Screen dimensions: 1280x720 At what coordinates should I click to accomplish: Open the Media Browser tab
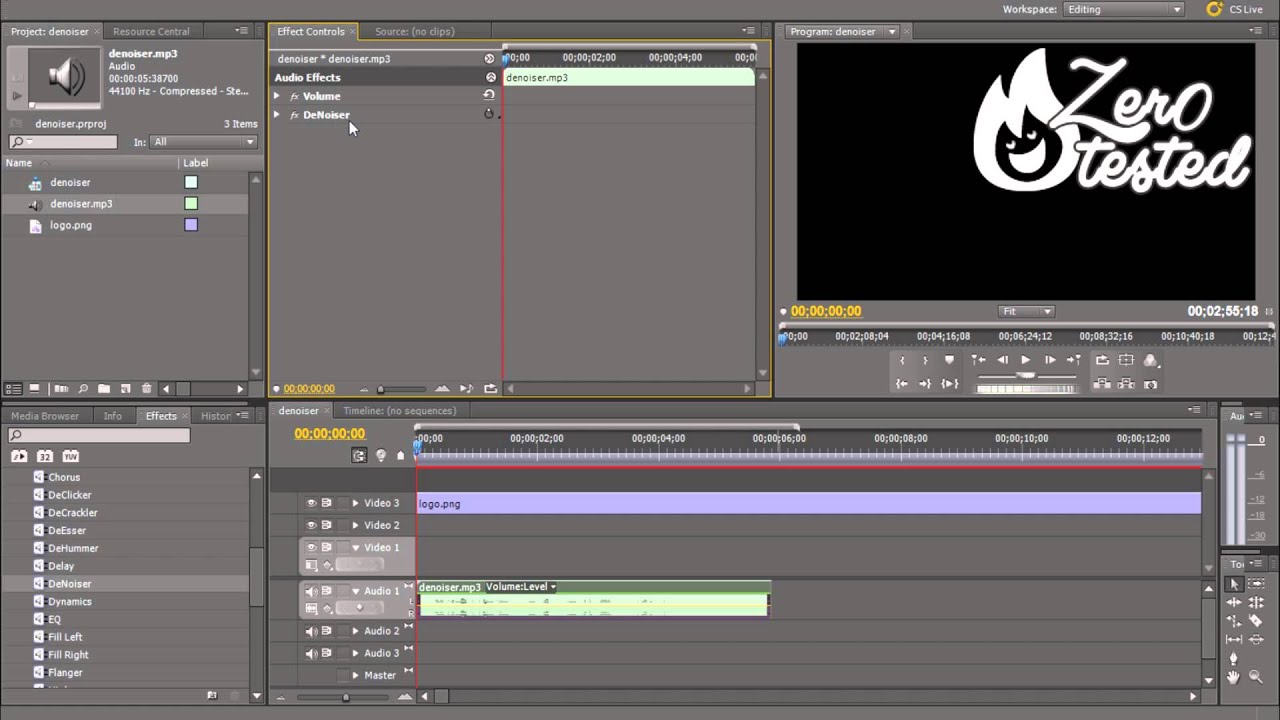pyautogui.click(x=45, y=416)
